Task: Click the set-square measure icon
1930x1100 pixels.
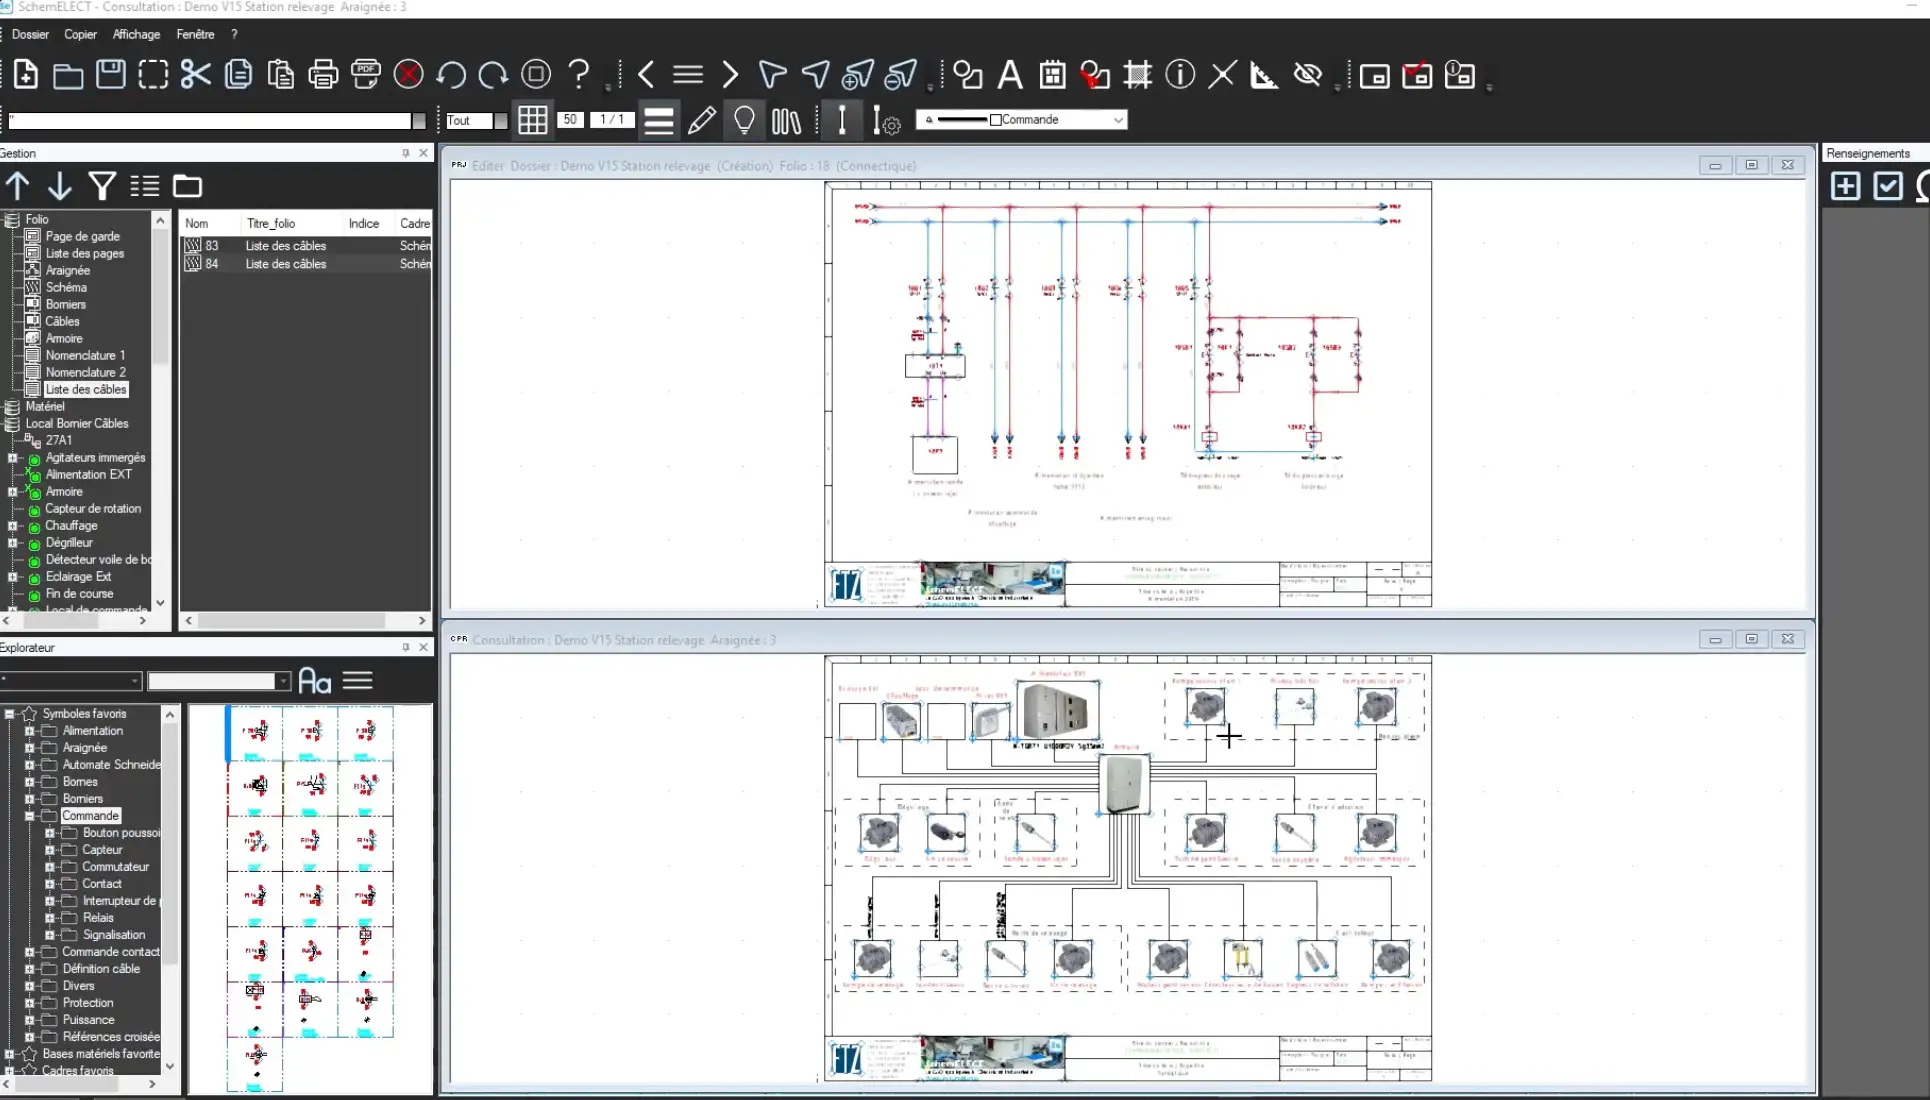Action: coord(1264,75)
